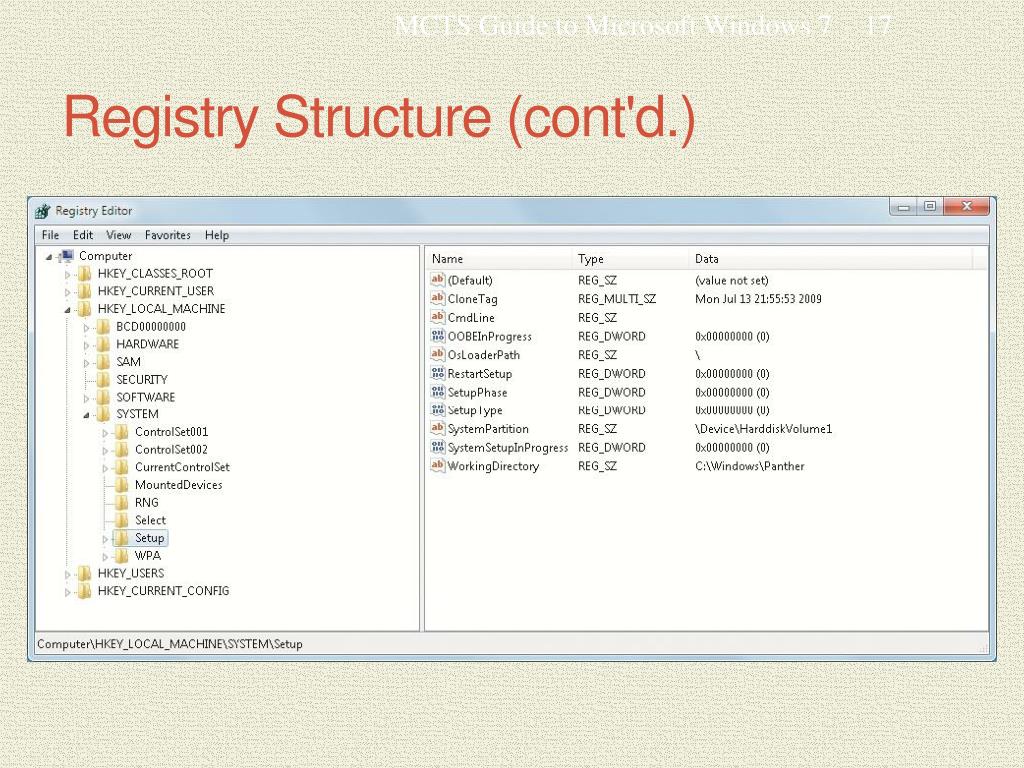Image resolution: width=1024 pixels, height=768 pixels.
Task: Click the HKEY_CURRENT_USER folder icon
Action: click(84, 291)
